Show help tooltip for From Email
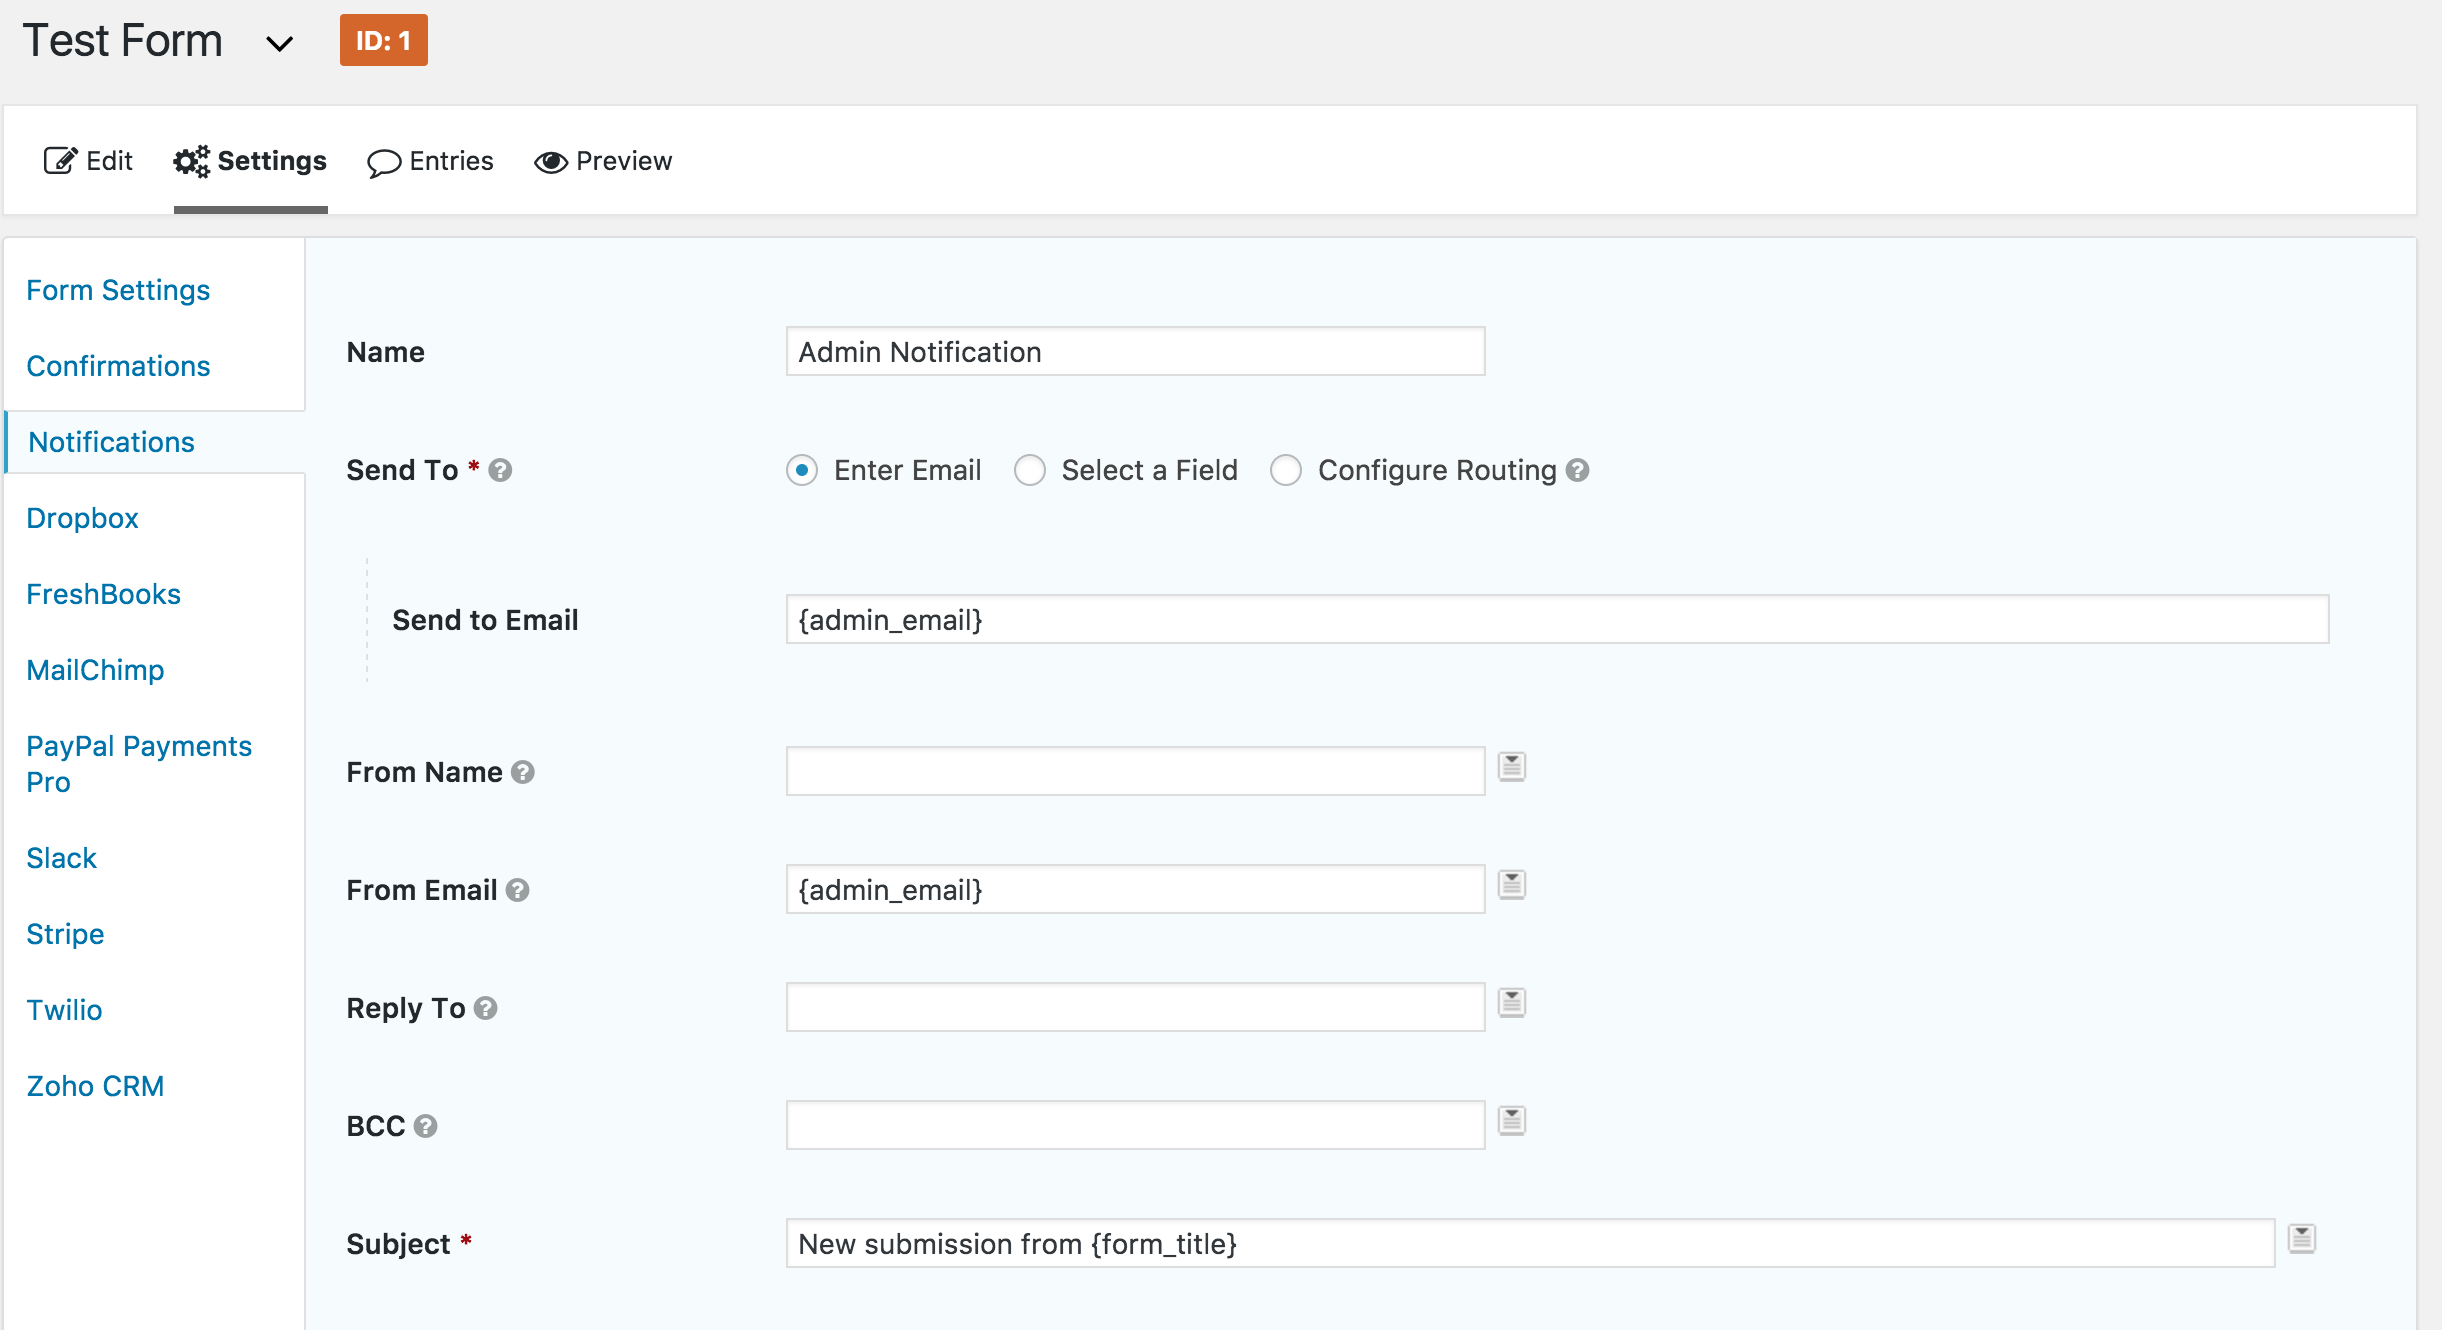 coord(517,890)
